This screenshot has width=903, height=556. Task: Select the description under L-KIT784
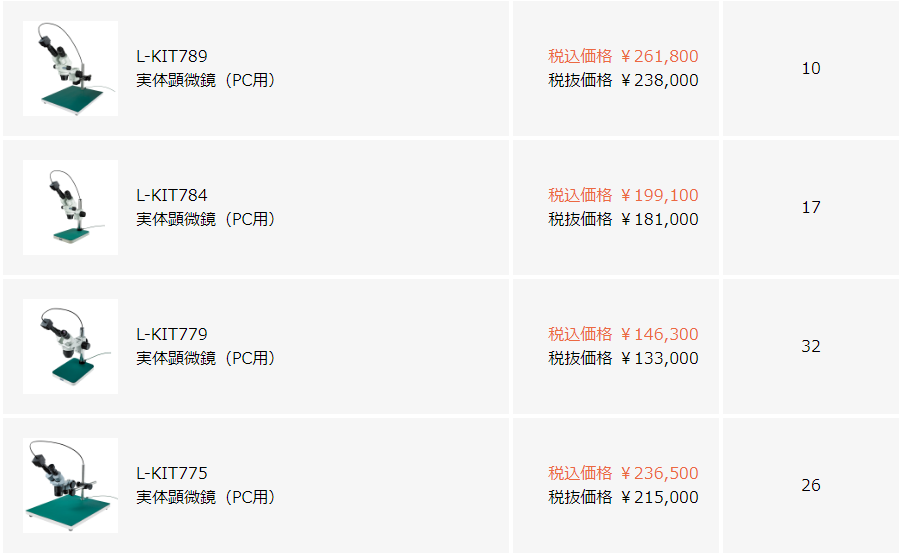(x=206, y=219)
